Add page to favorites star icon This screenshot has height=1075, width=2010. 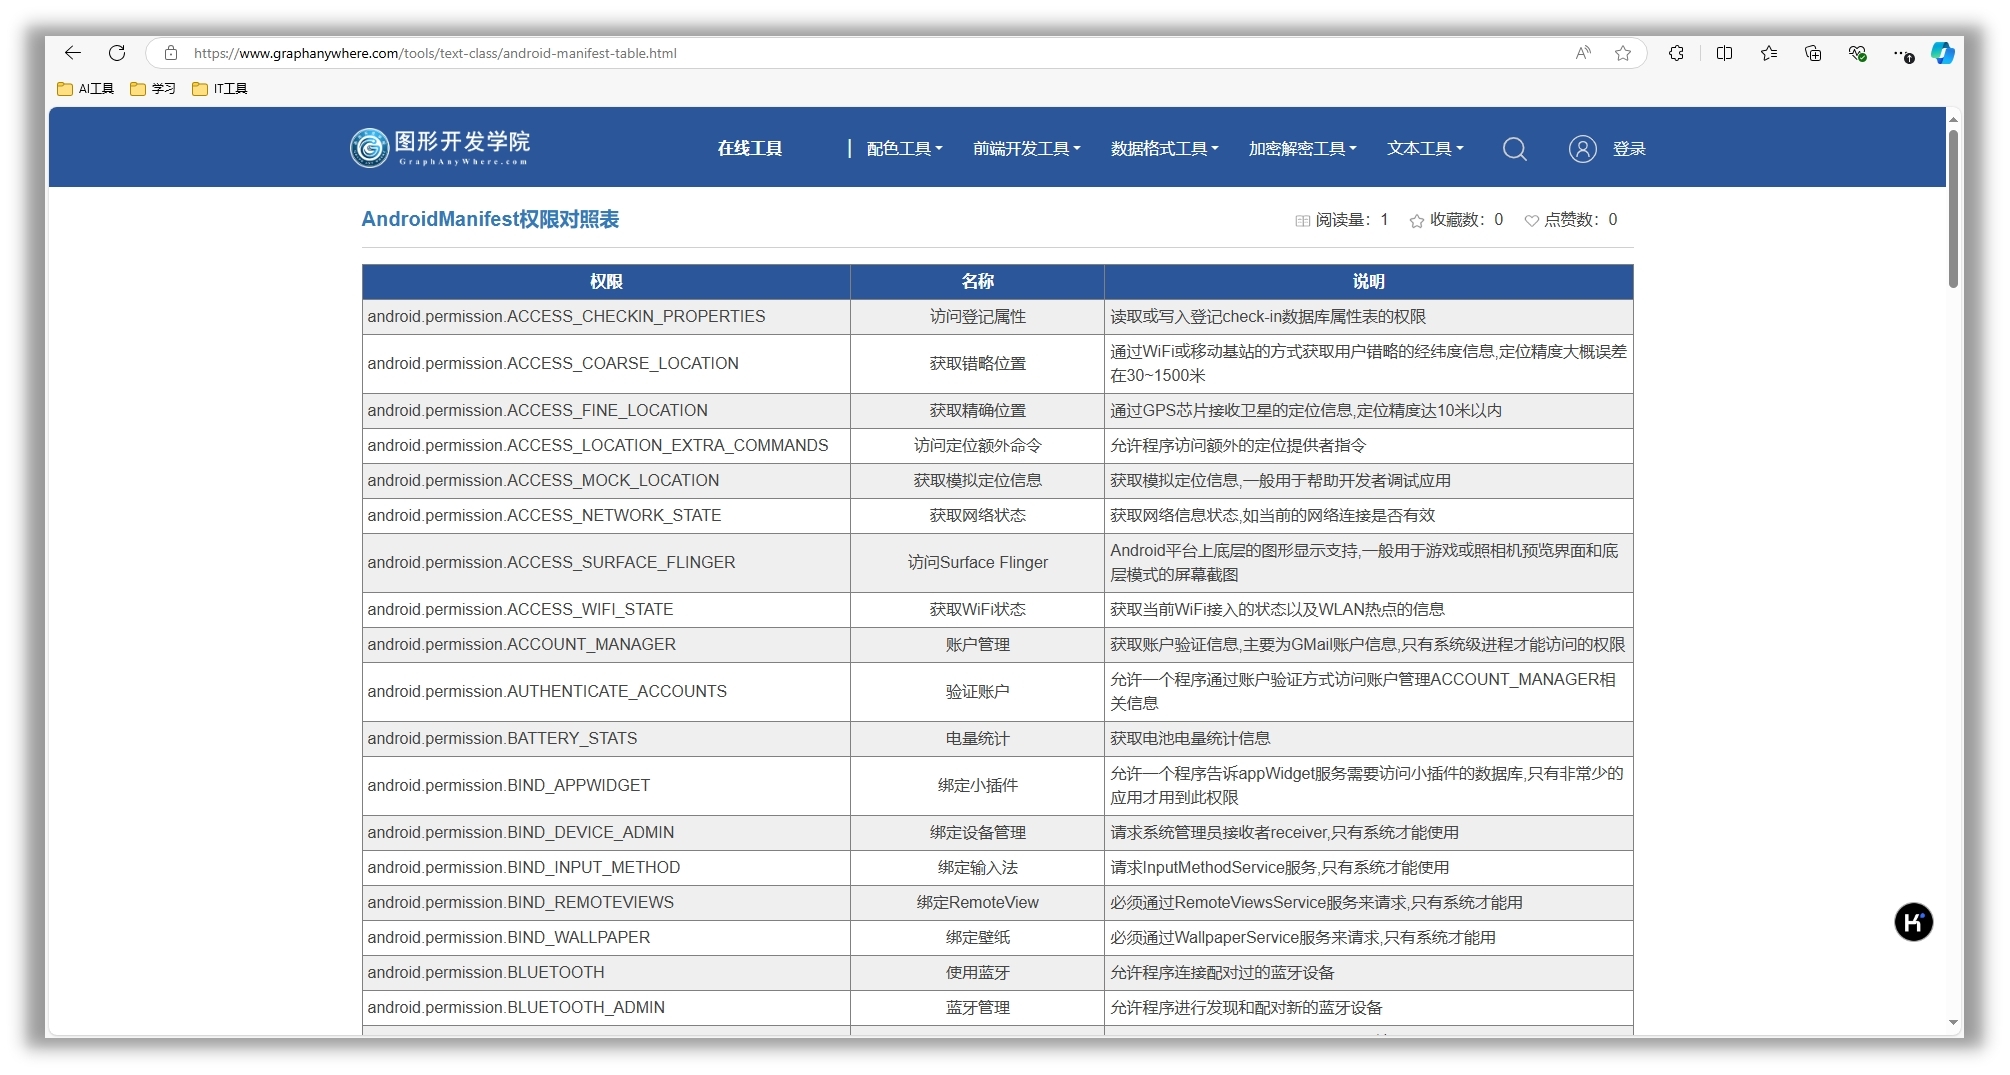tap(1623, 53)
